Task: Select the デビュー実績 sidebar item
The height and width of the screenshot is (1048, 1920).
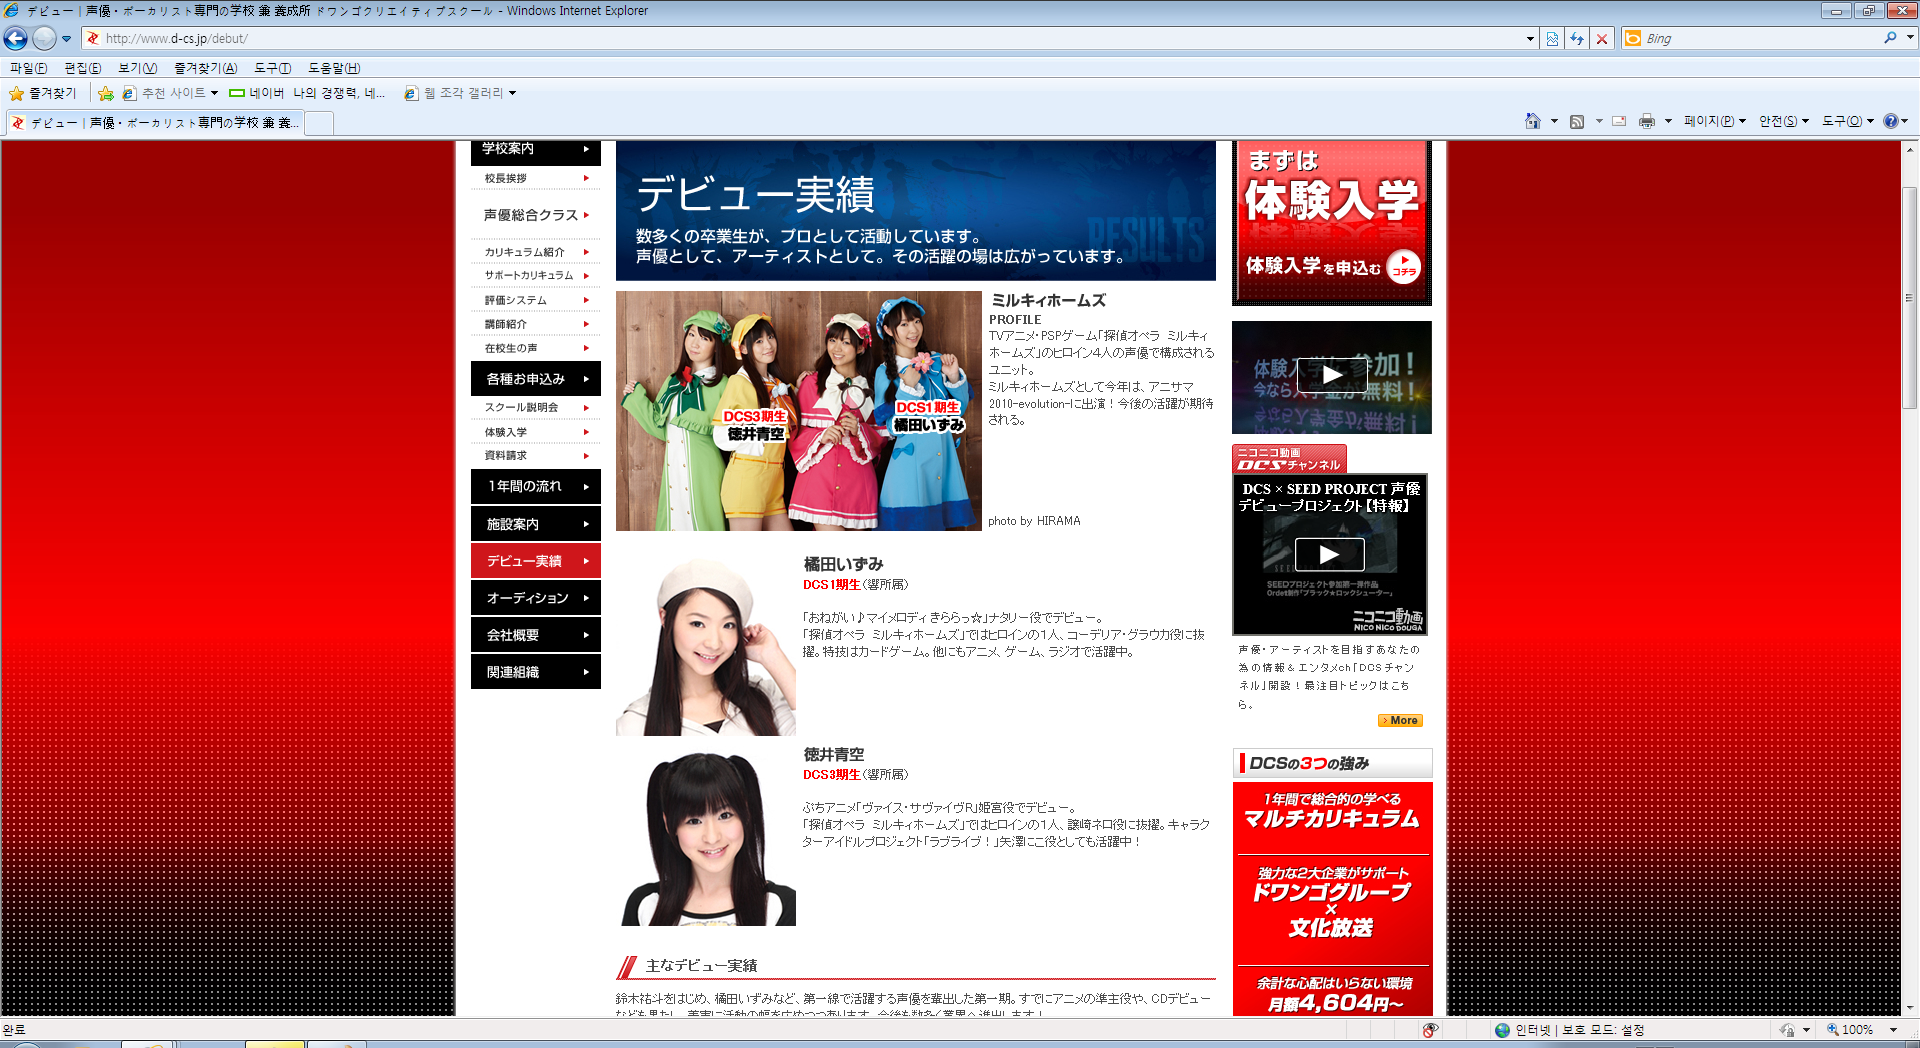Action: click(535, 561)
